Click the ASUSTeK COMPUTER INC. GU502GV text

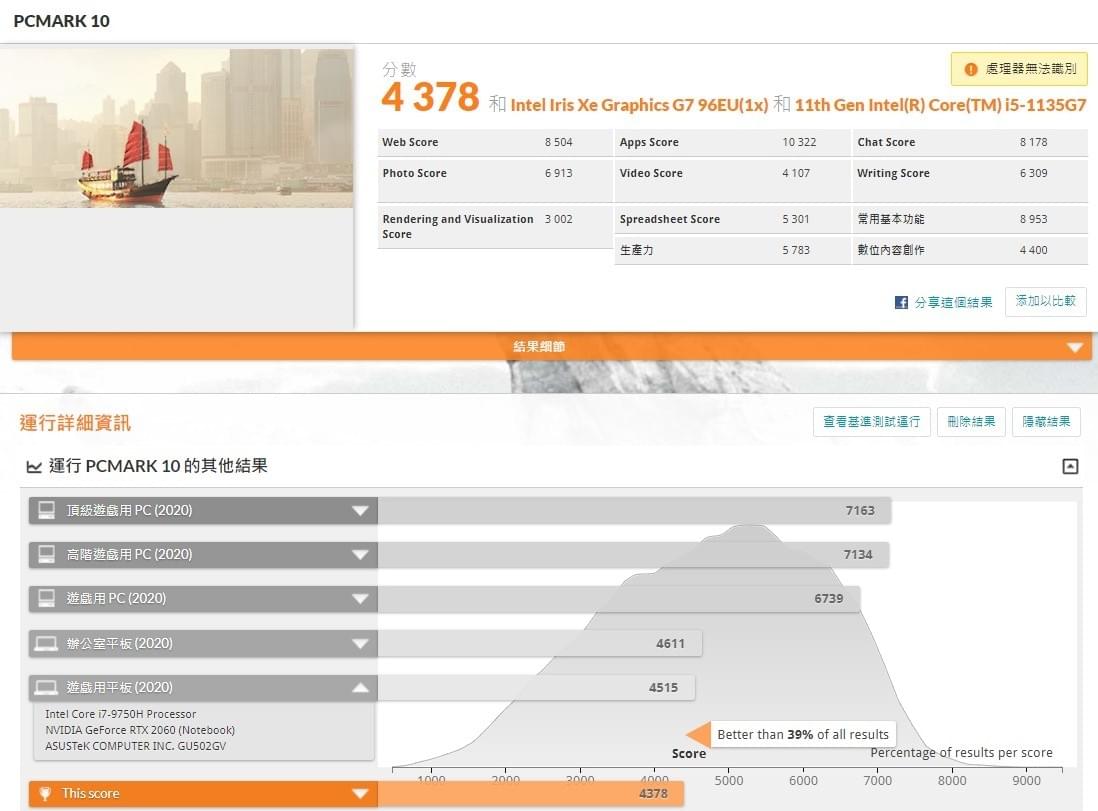(x=136, y=747)
